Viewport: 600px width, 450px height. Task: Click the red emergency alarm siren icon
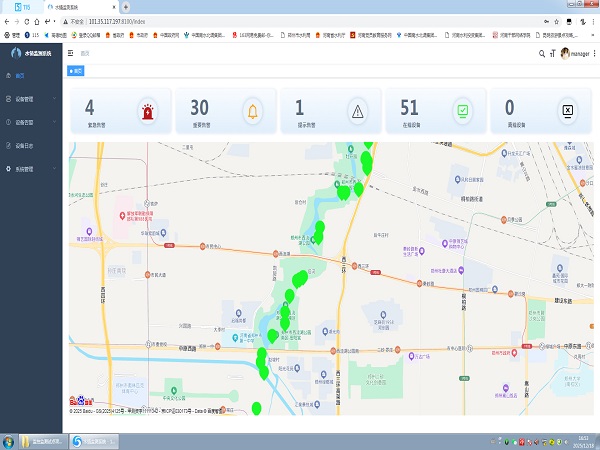(148, 111)
